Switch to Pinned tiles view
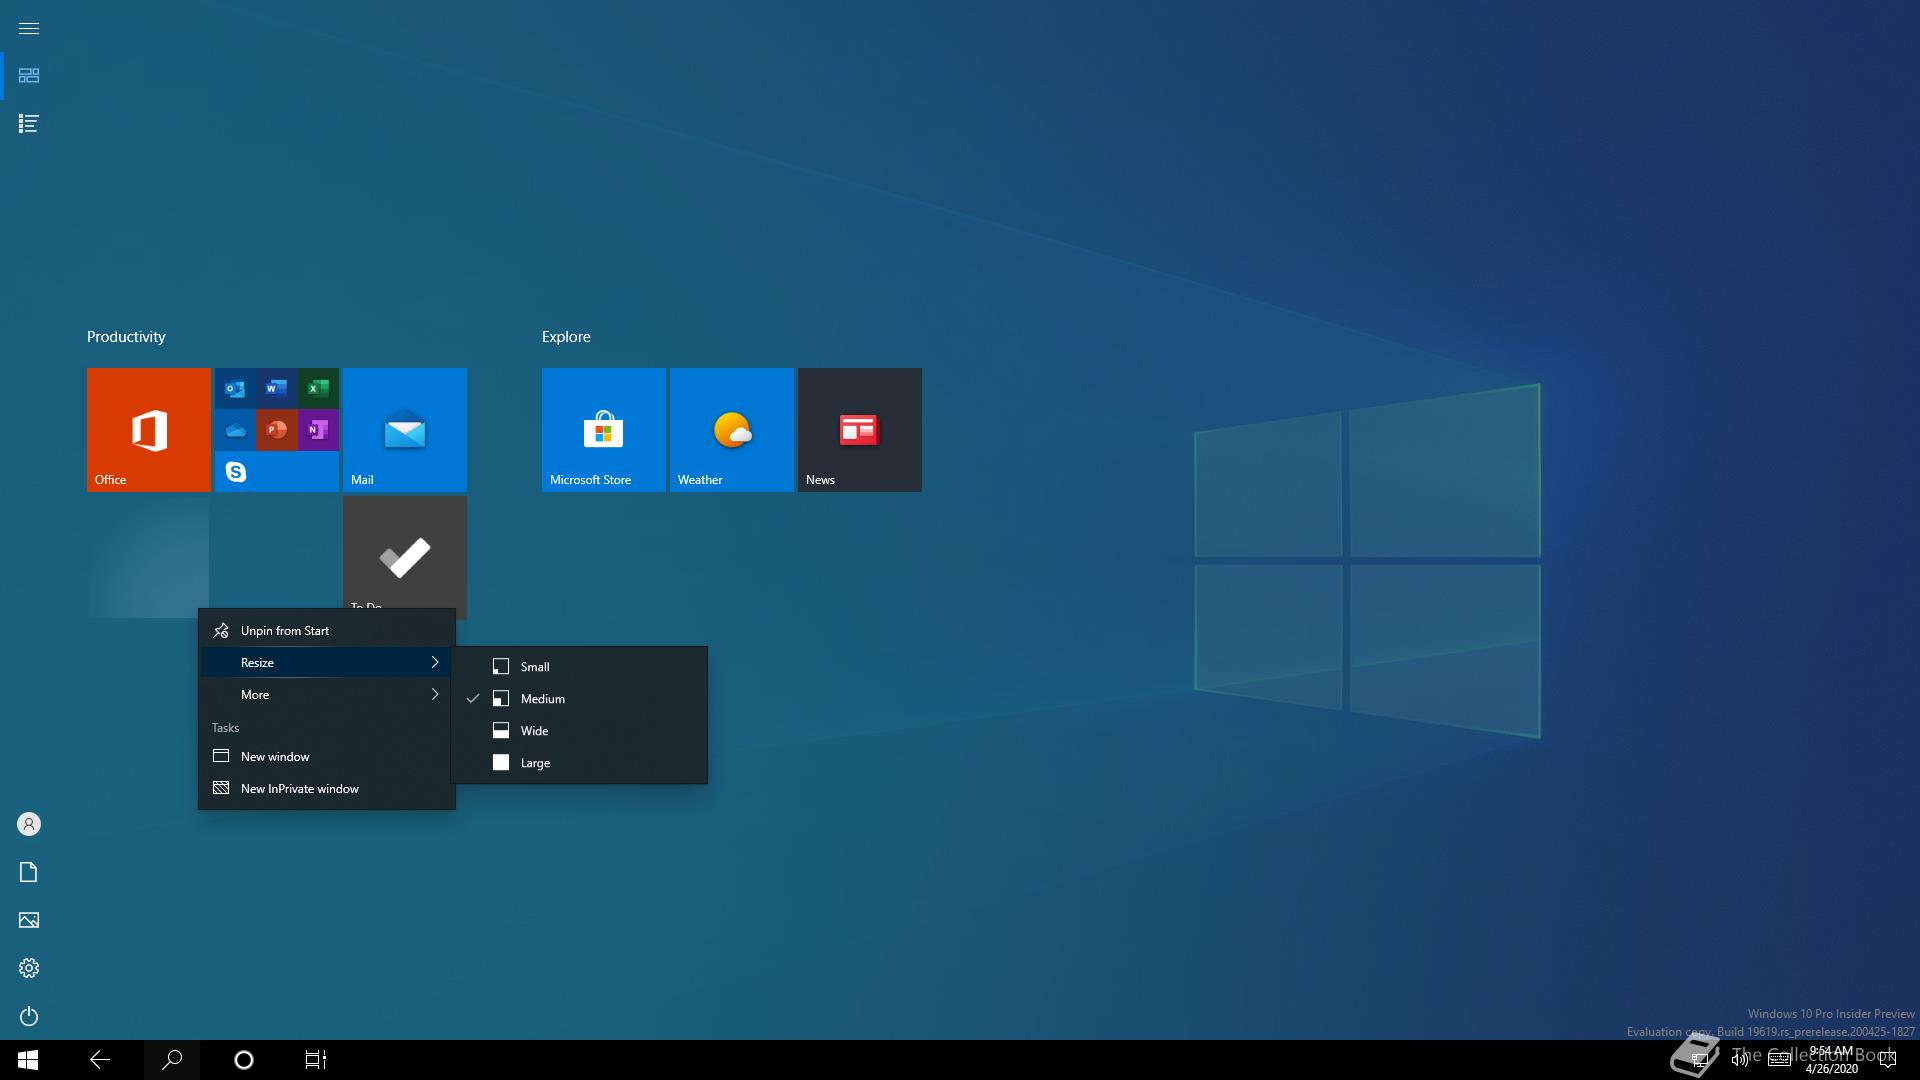This screenshot has width=1920, height=1080. click(x=29, y=76)
